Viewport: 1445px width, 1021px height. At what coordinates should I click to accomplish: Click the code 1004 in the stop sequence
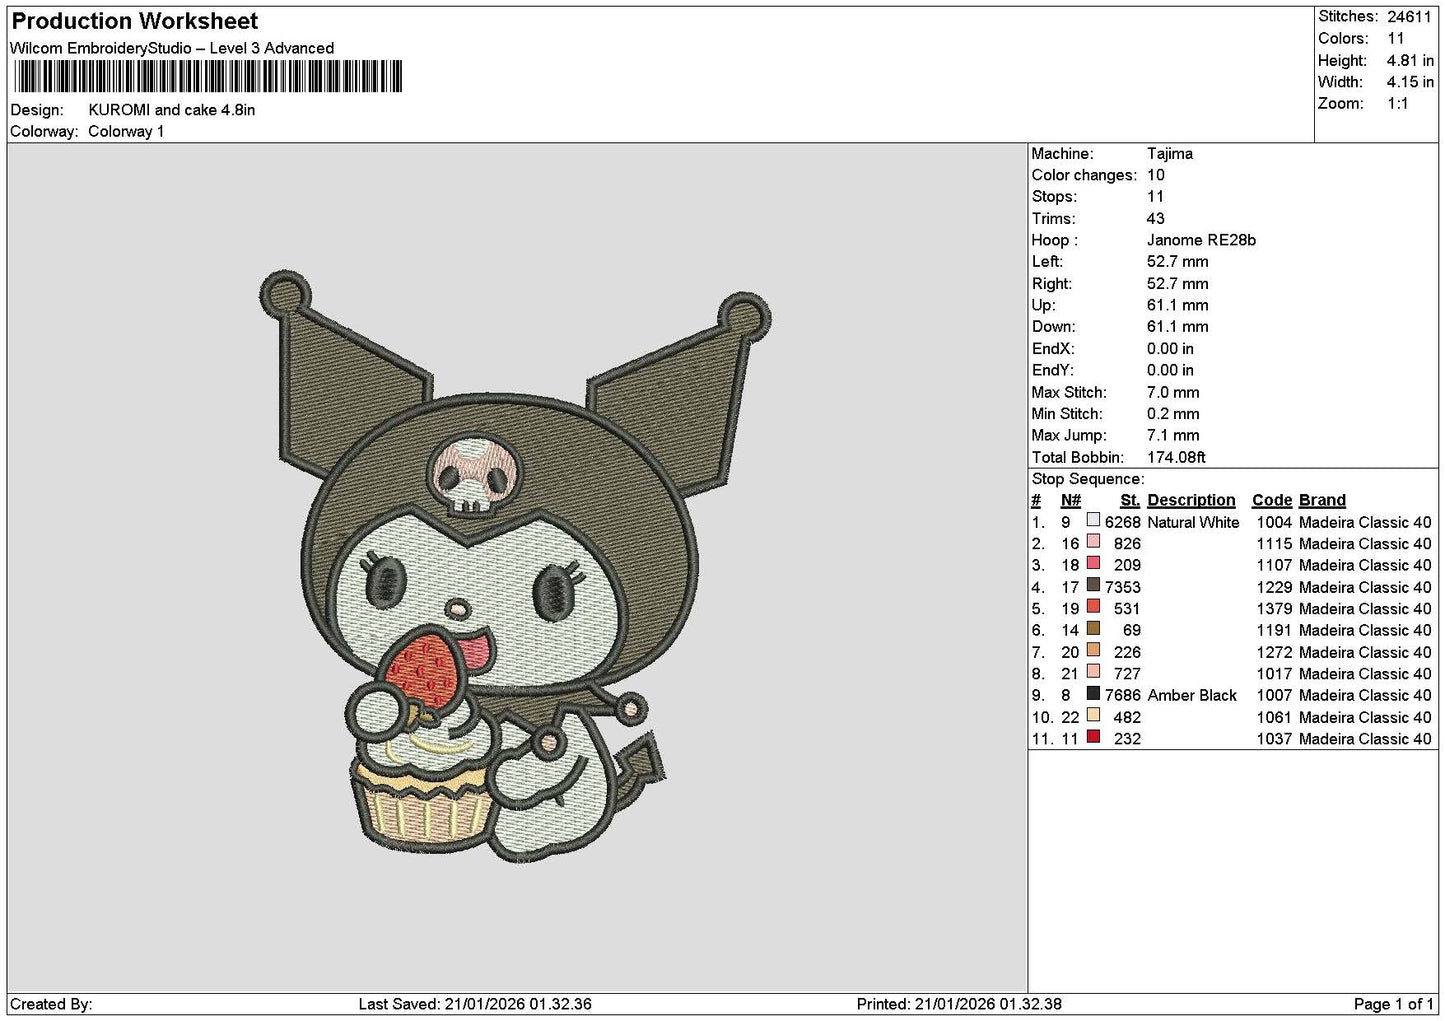point(1274,522)
